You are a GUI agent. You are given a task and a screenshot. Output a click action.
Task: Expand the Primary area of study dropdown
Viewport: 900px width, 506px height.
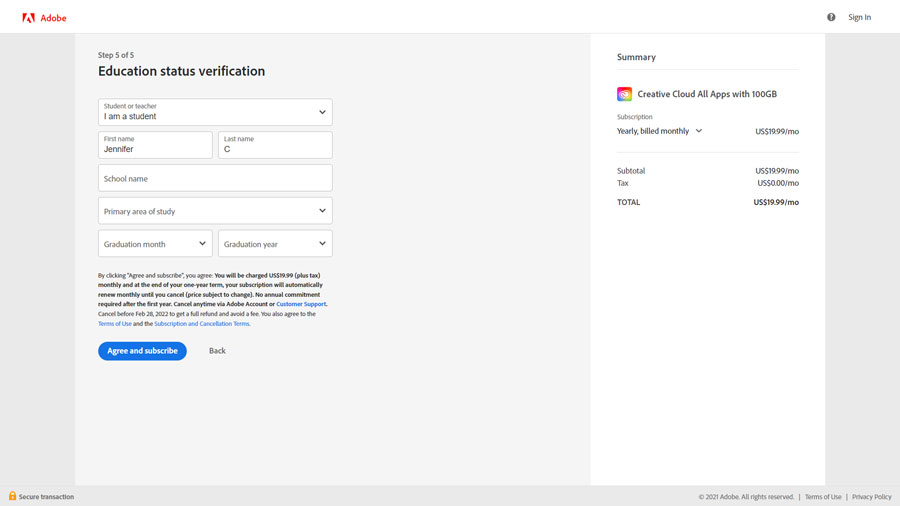(x=215, y=211)
